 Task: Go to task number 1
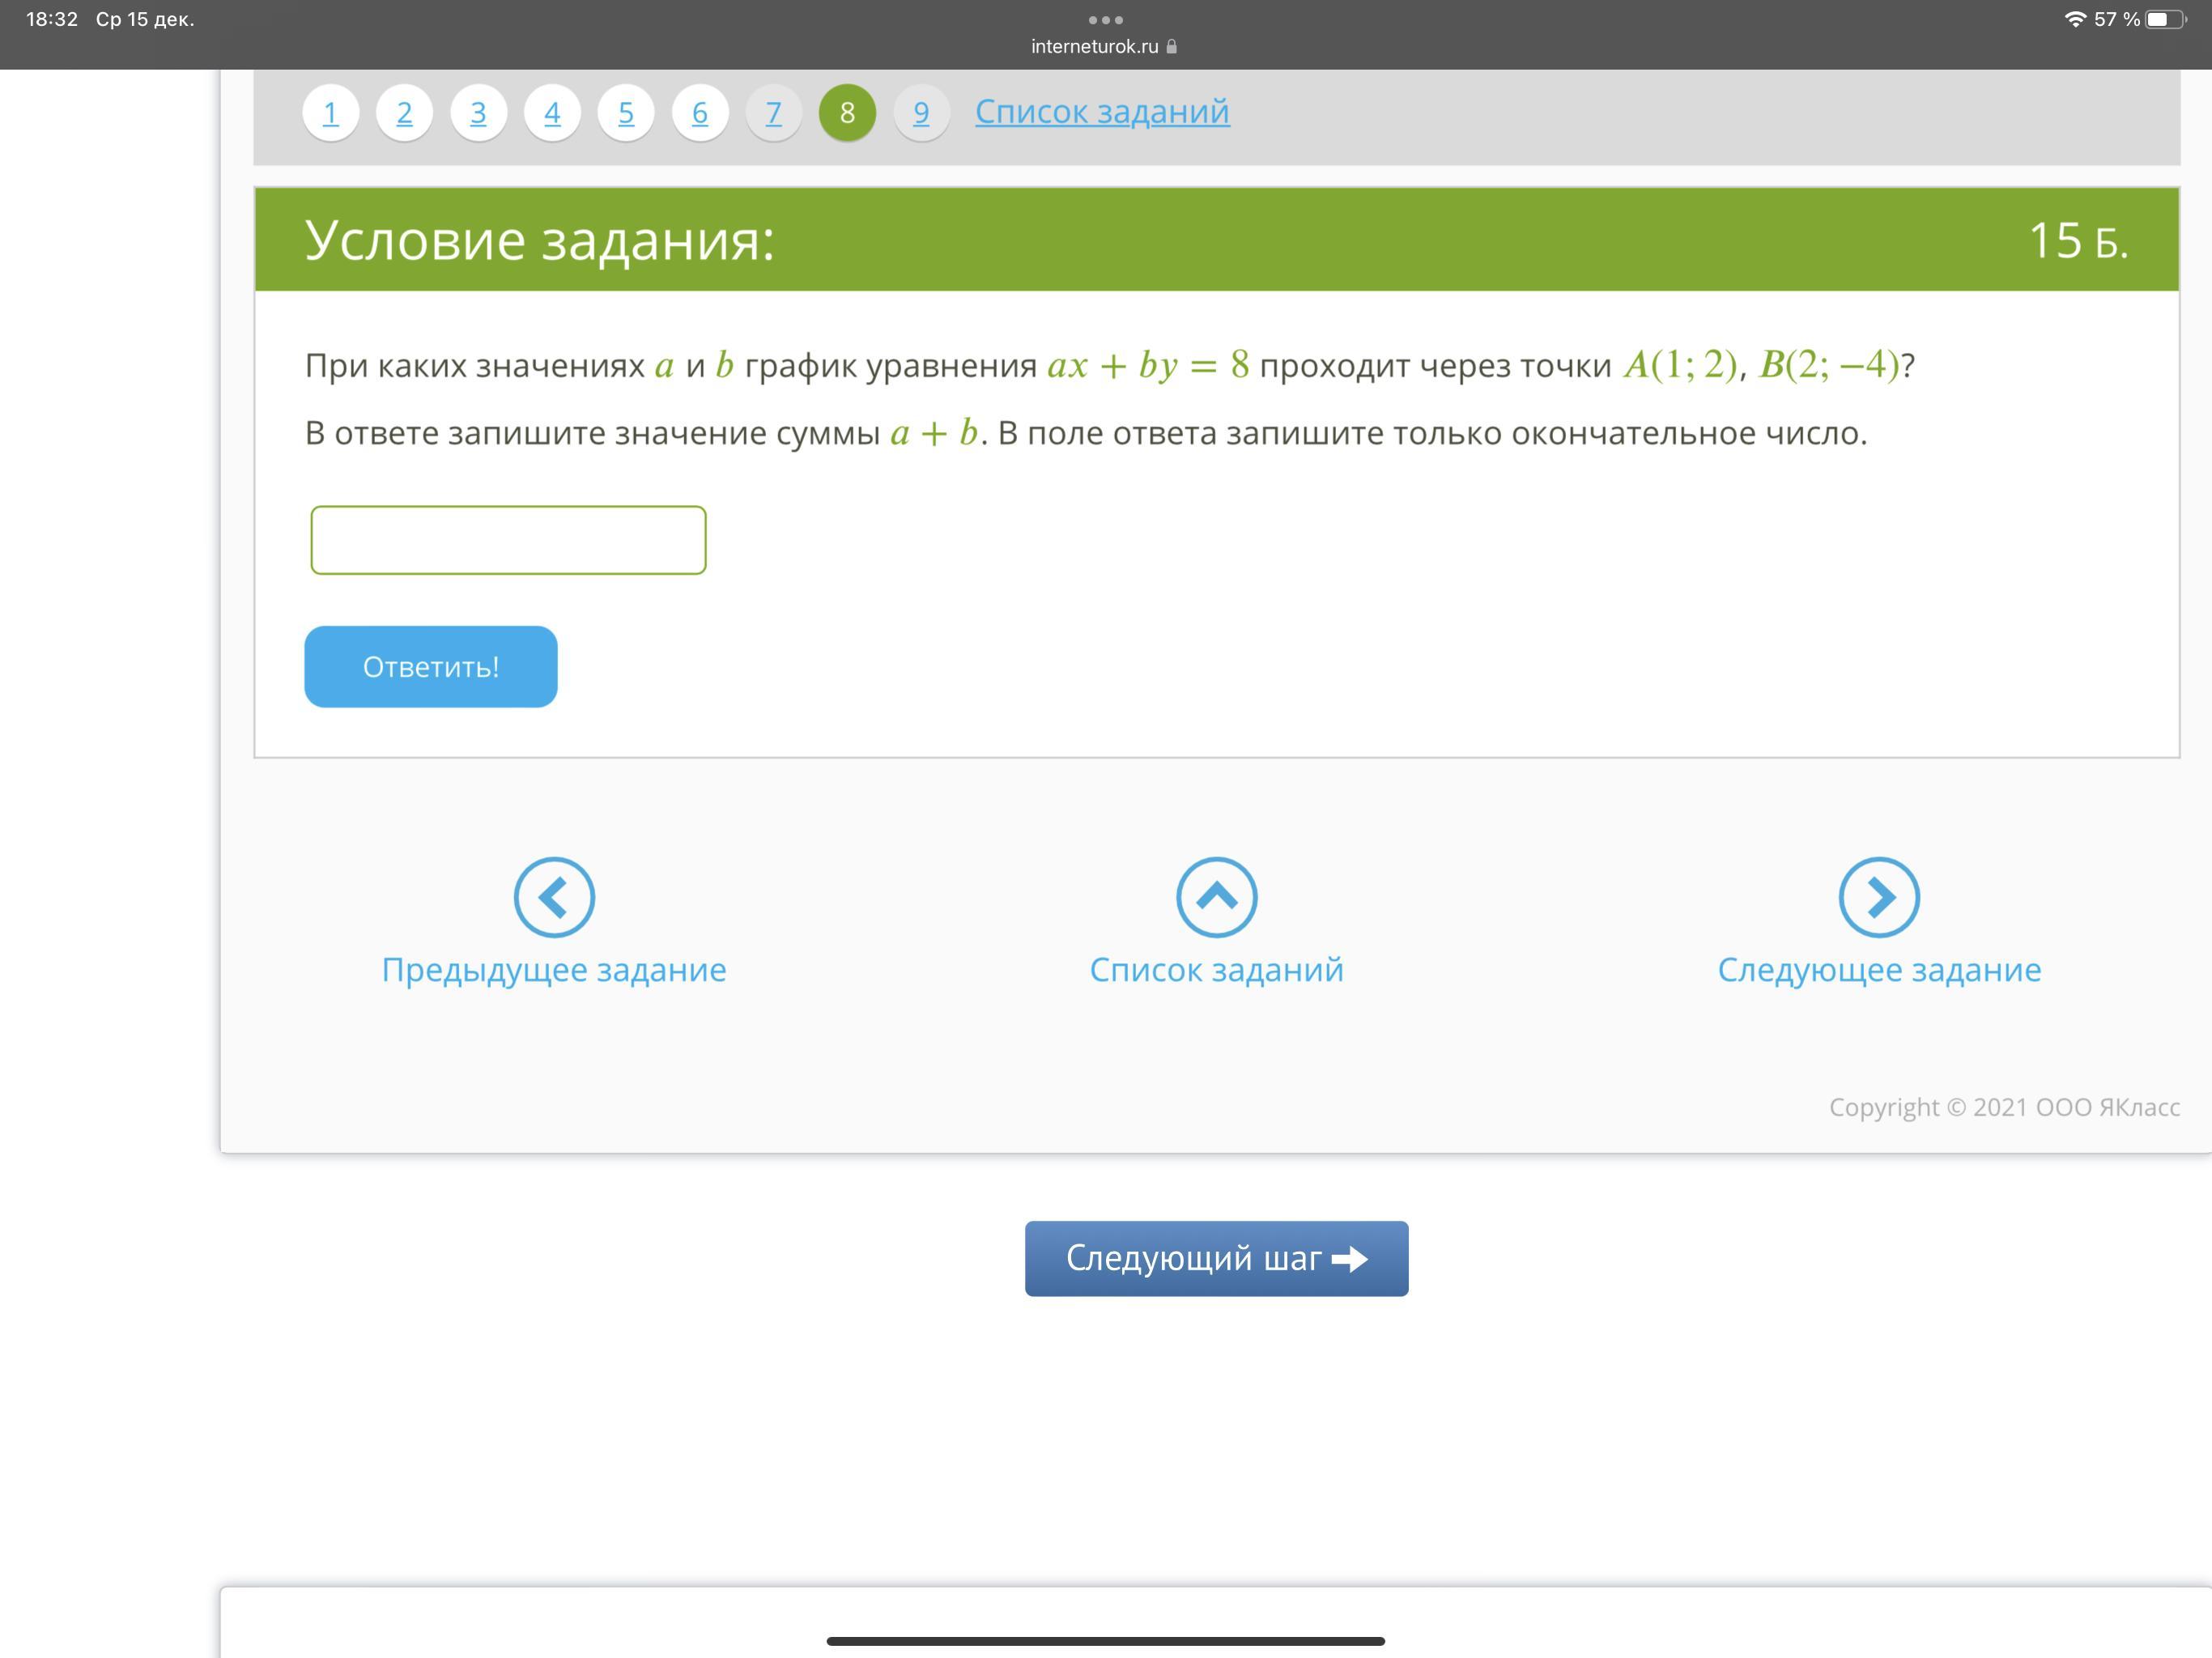331,113
